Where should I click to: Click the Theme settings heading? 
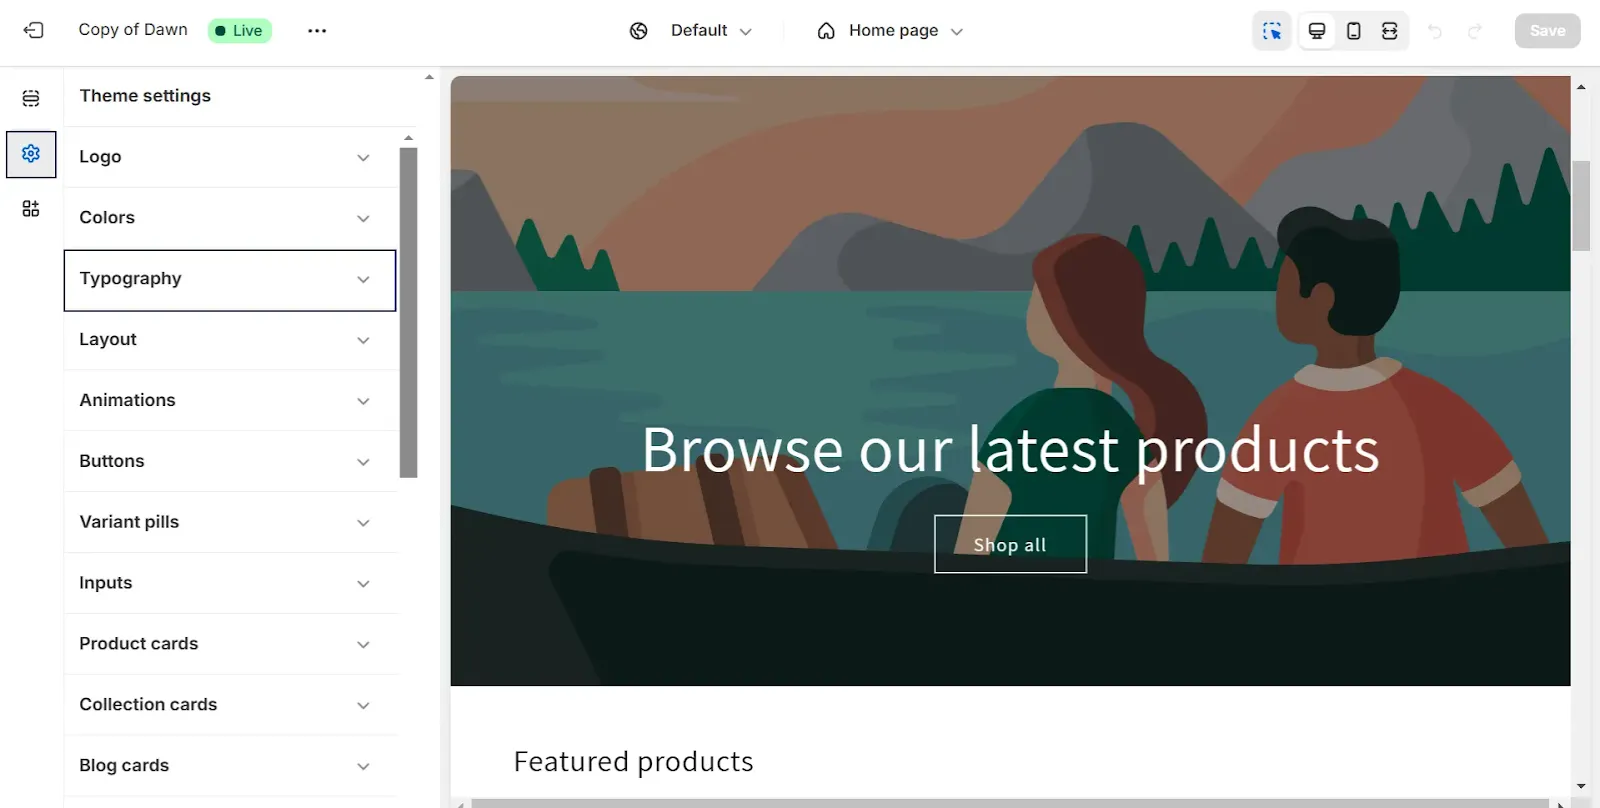pos(145,96)
